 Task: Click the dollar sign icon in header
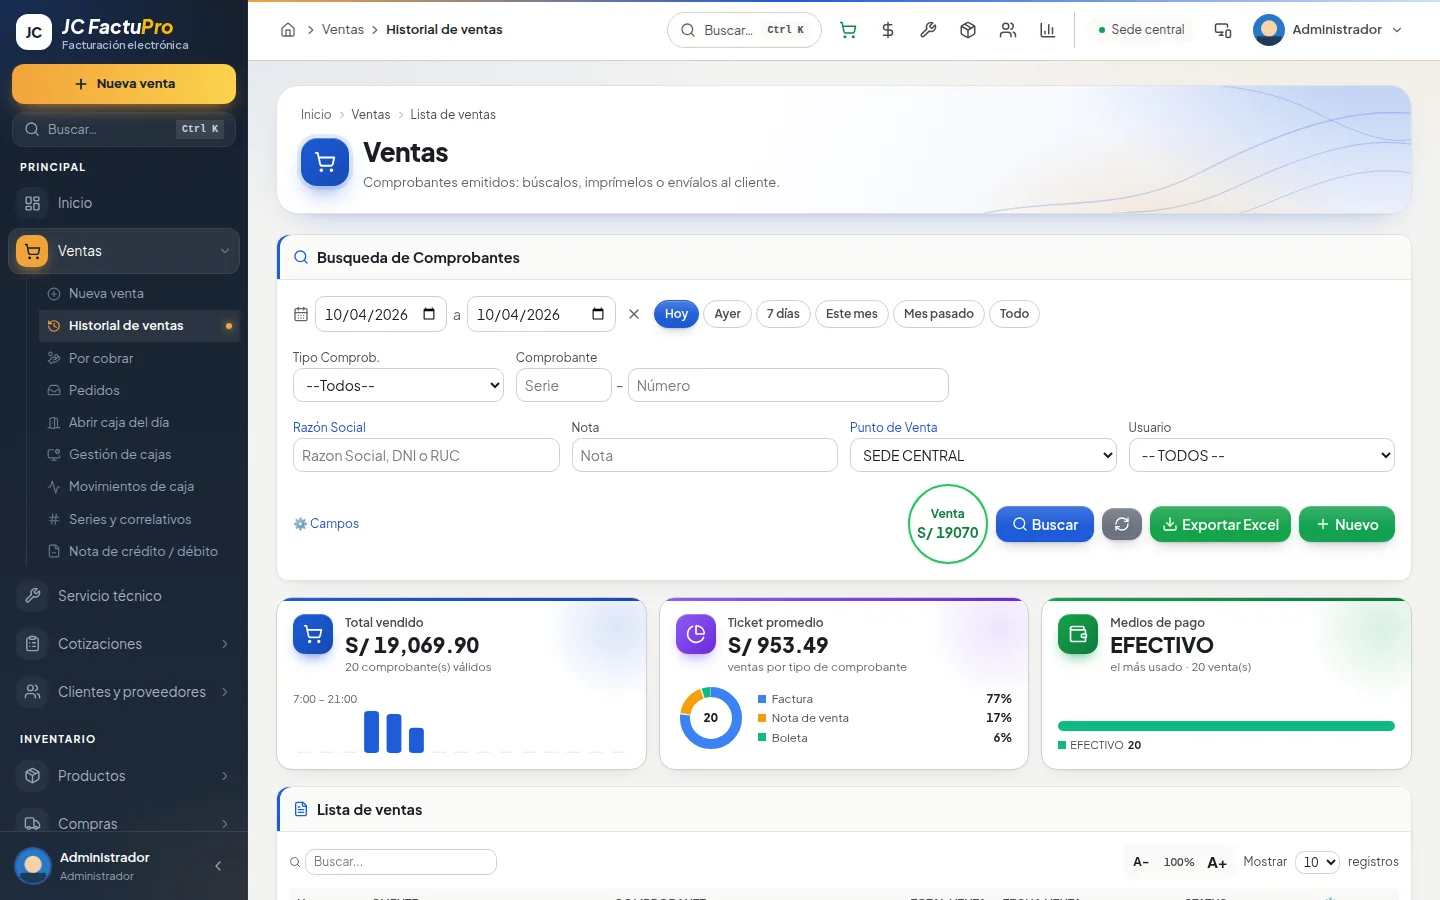coord(888,30)
